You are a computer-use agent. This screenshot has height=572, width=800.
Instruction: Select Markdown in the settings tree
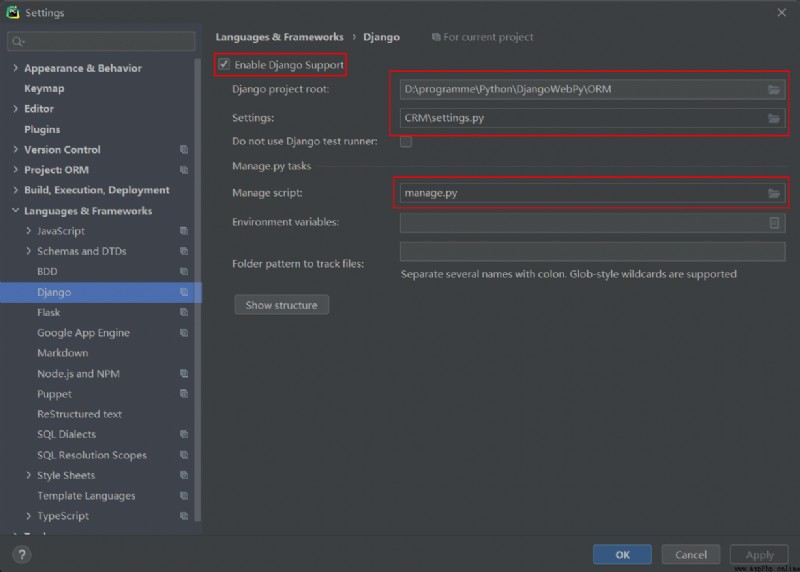[x=62, y=353]
